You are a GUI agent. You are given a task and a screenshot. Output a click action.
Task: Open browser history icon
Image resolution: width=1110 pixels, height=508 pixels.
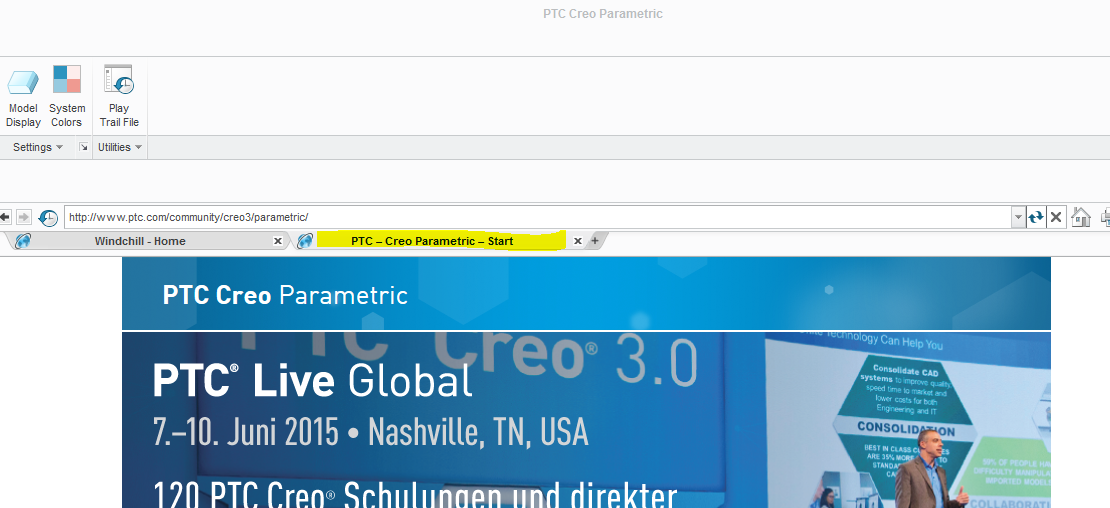(x=47, y=217)
